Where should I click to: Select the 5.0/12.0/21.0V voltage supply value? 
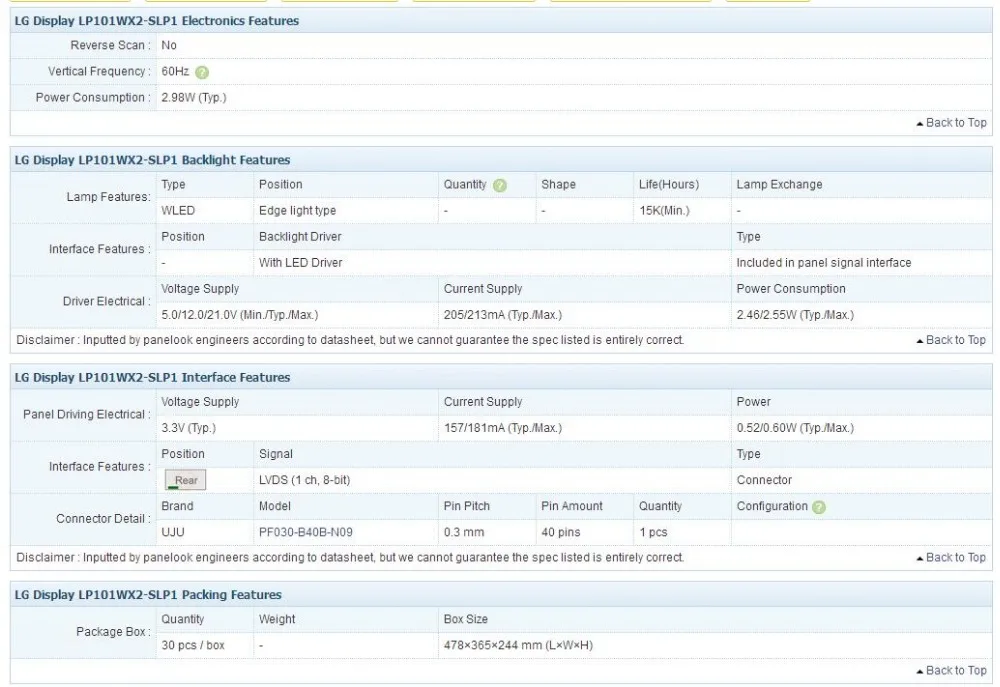click(x=239, y=315)
